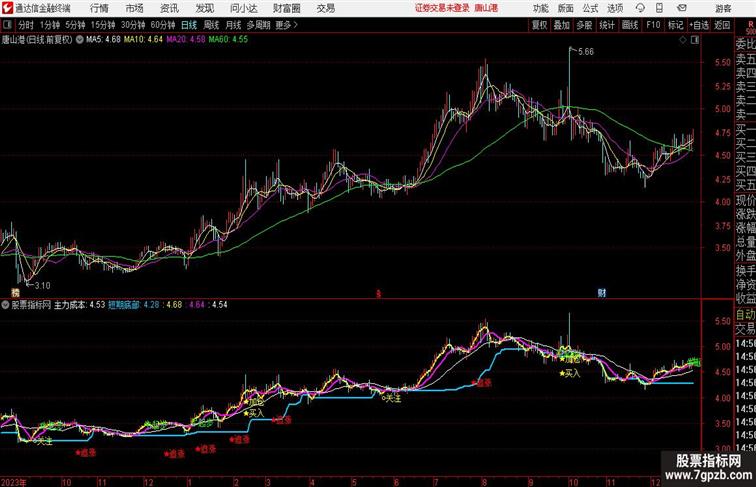Click the MA60: 4.55 label

(228, 40)
